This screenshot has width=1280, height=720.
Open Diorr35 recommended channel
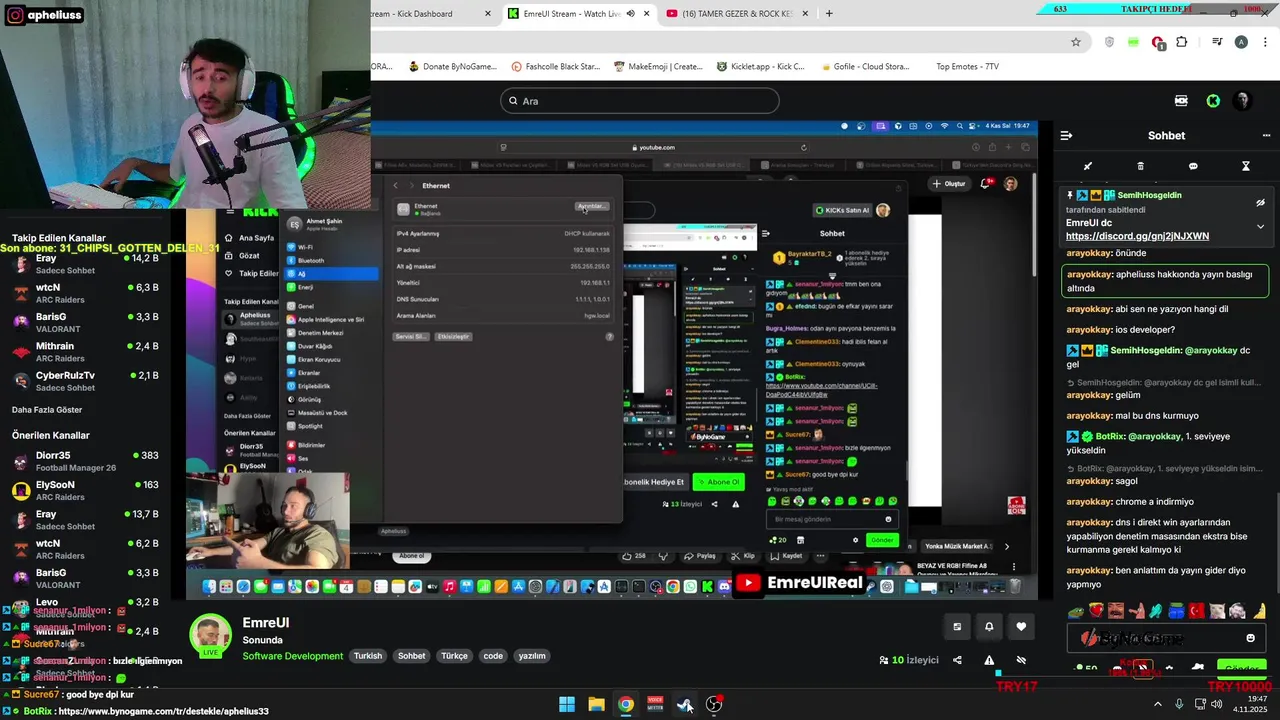[x=84, y=461]
